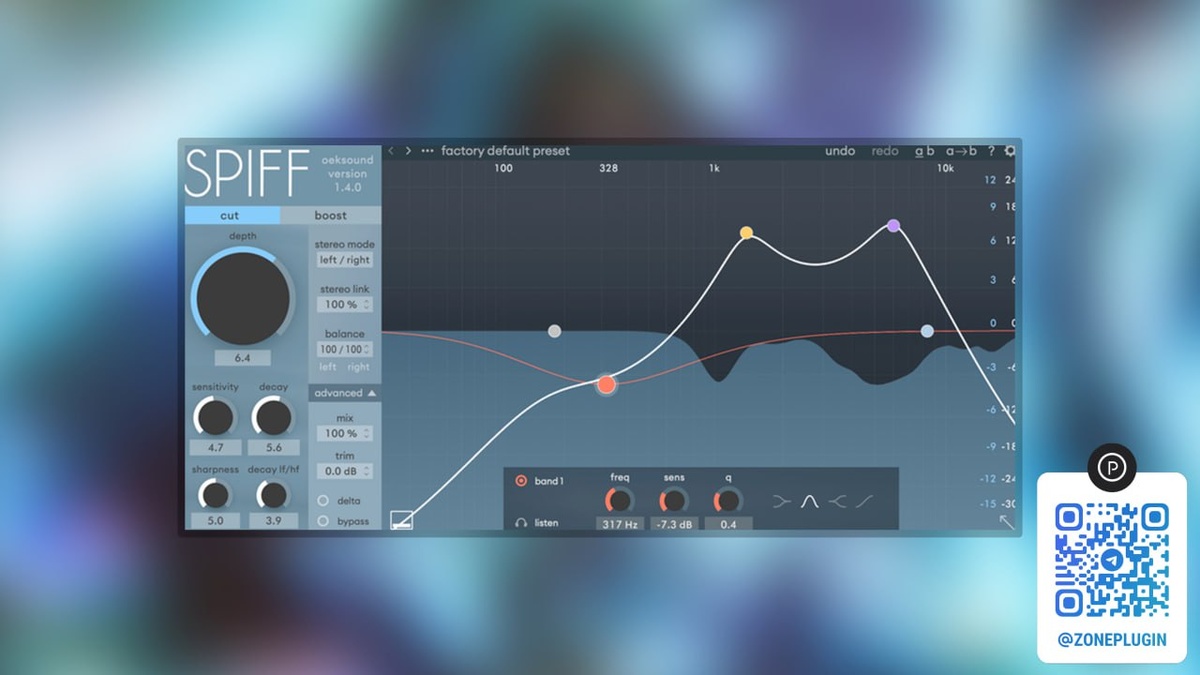Viewport: 1200px width, 675px height.
Task: Go to the previous preset arrow
Action: click(391, 151)
